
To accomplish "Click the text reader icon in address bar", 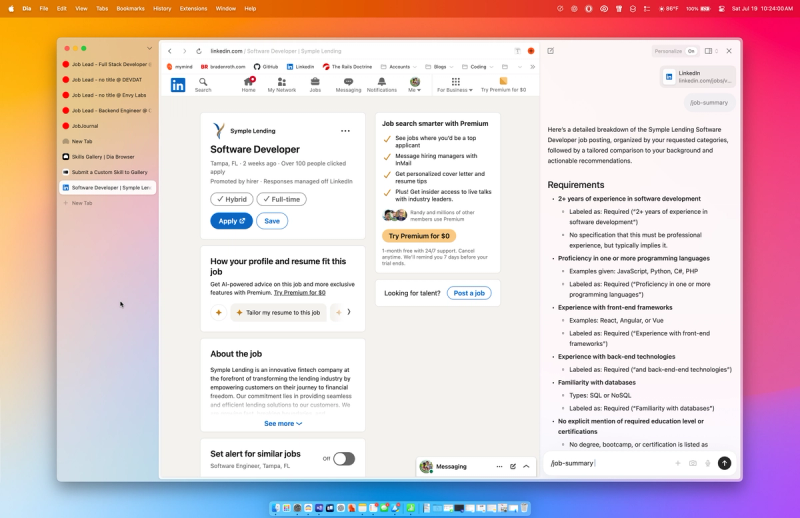I will (517, 51).
